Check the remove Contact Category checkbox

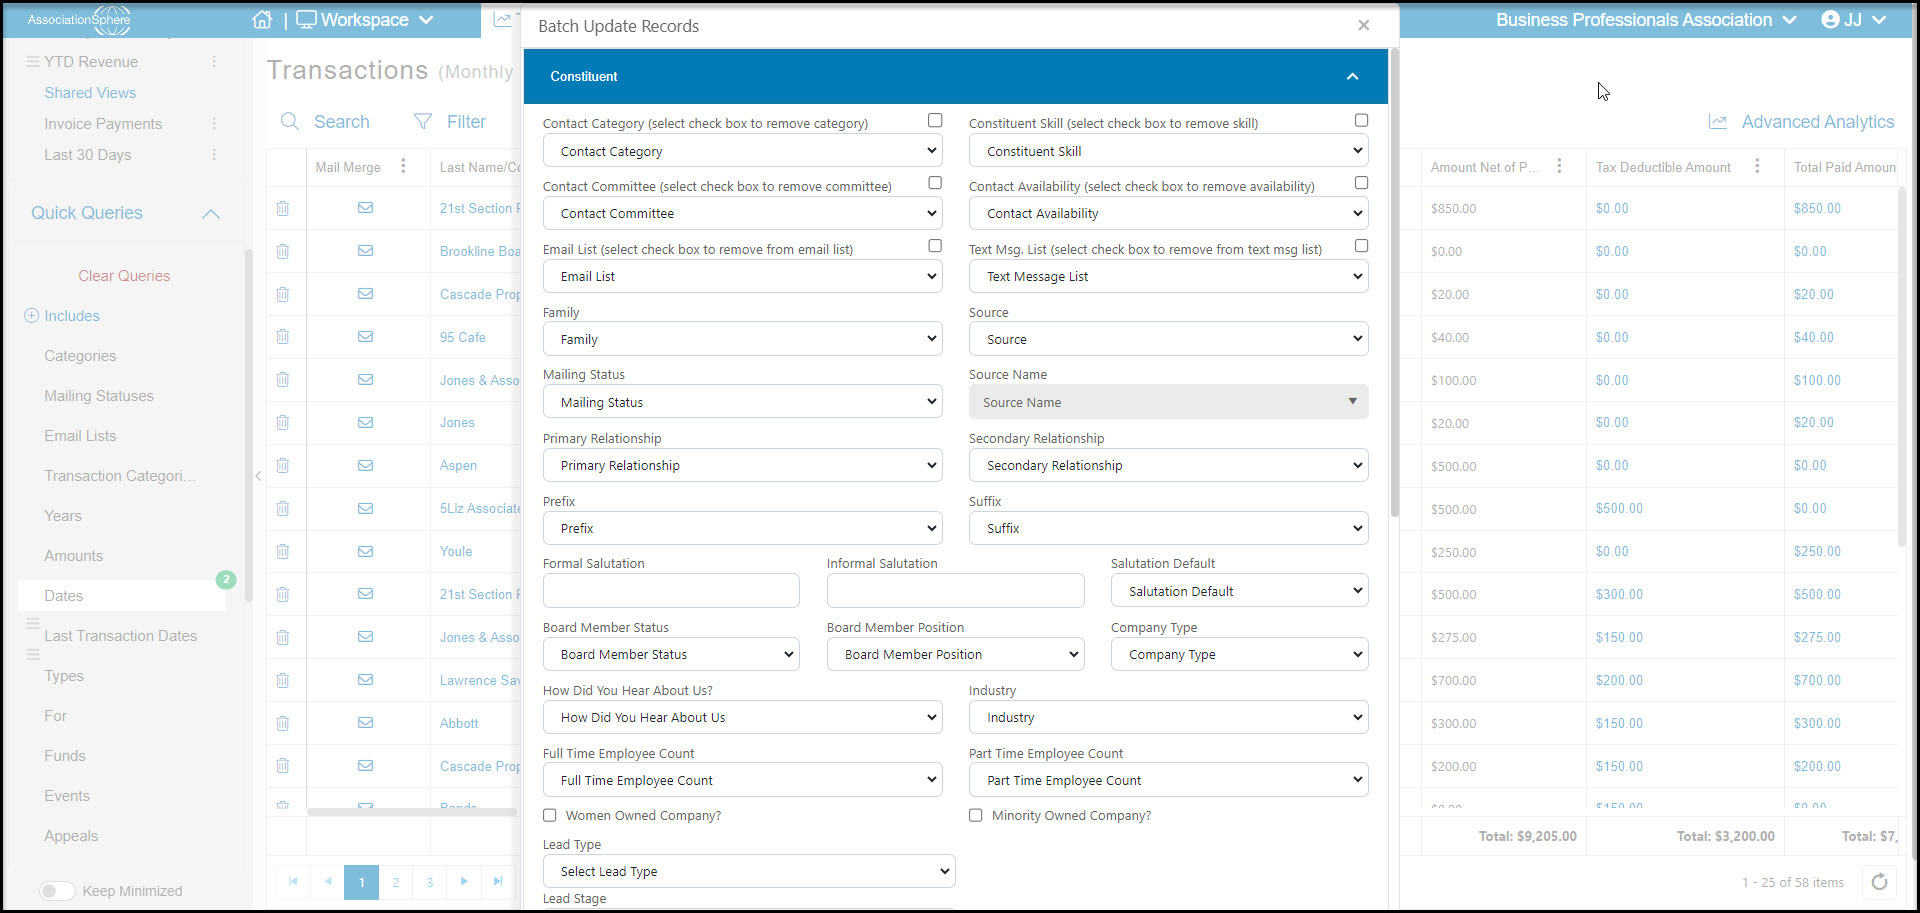tap(935, 120)
